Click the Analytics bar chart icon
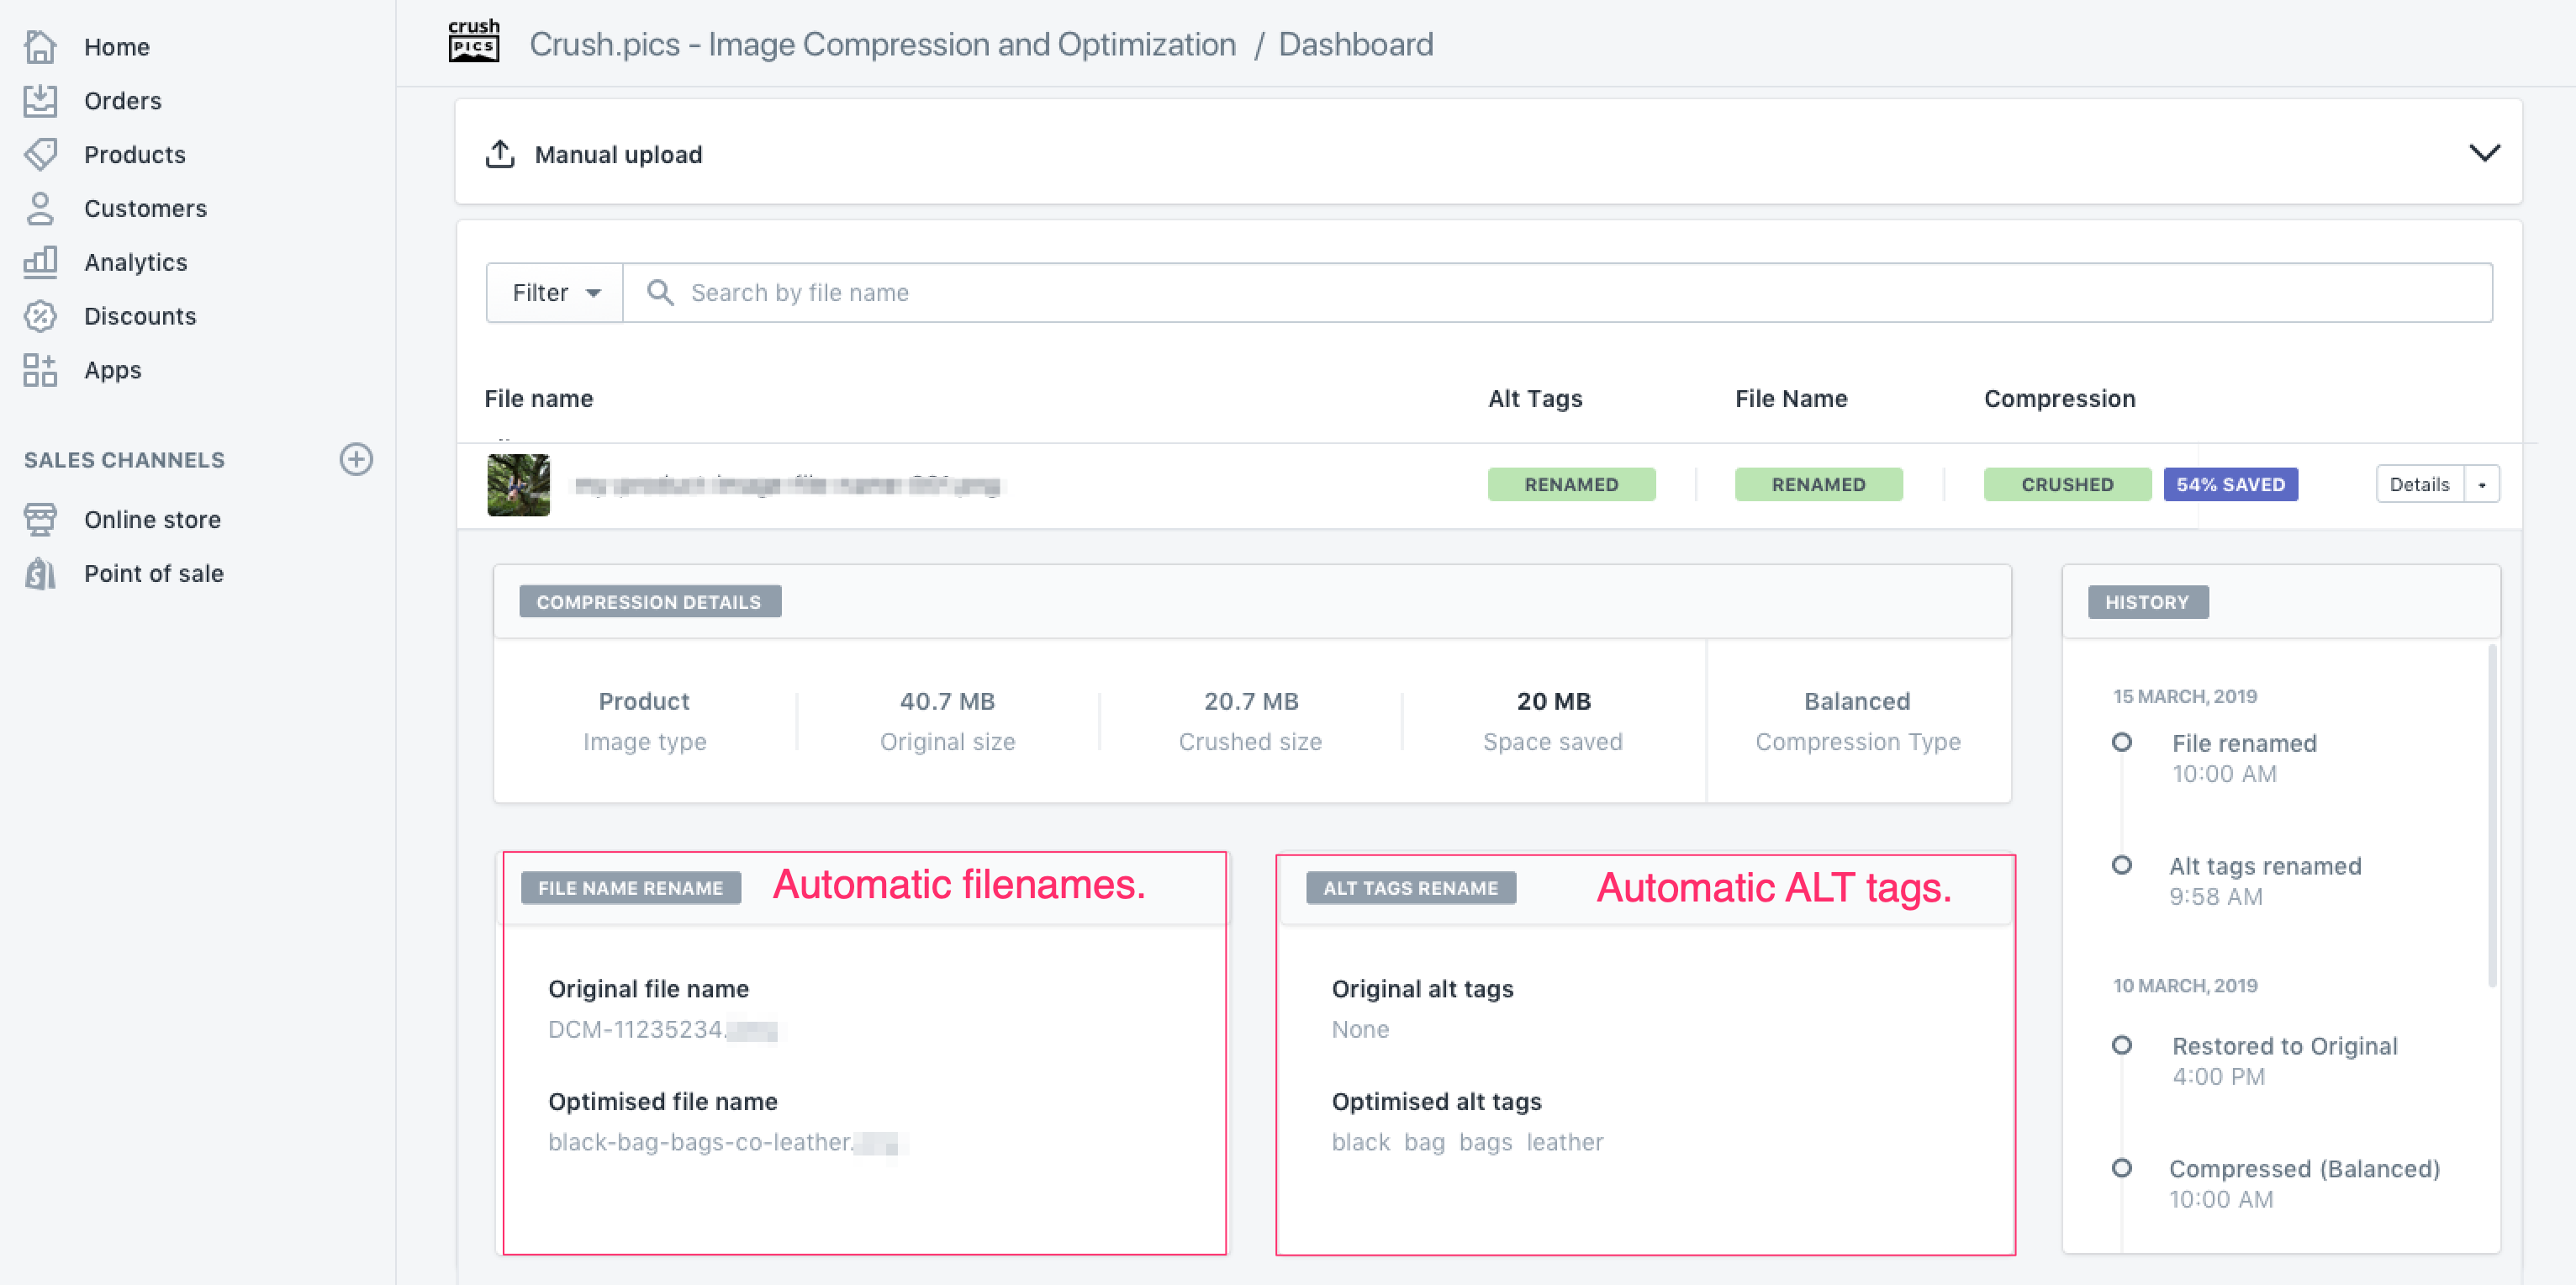The image size is (2576, 1285). [x=40, y=262]
